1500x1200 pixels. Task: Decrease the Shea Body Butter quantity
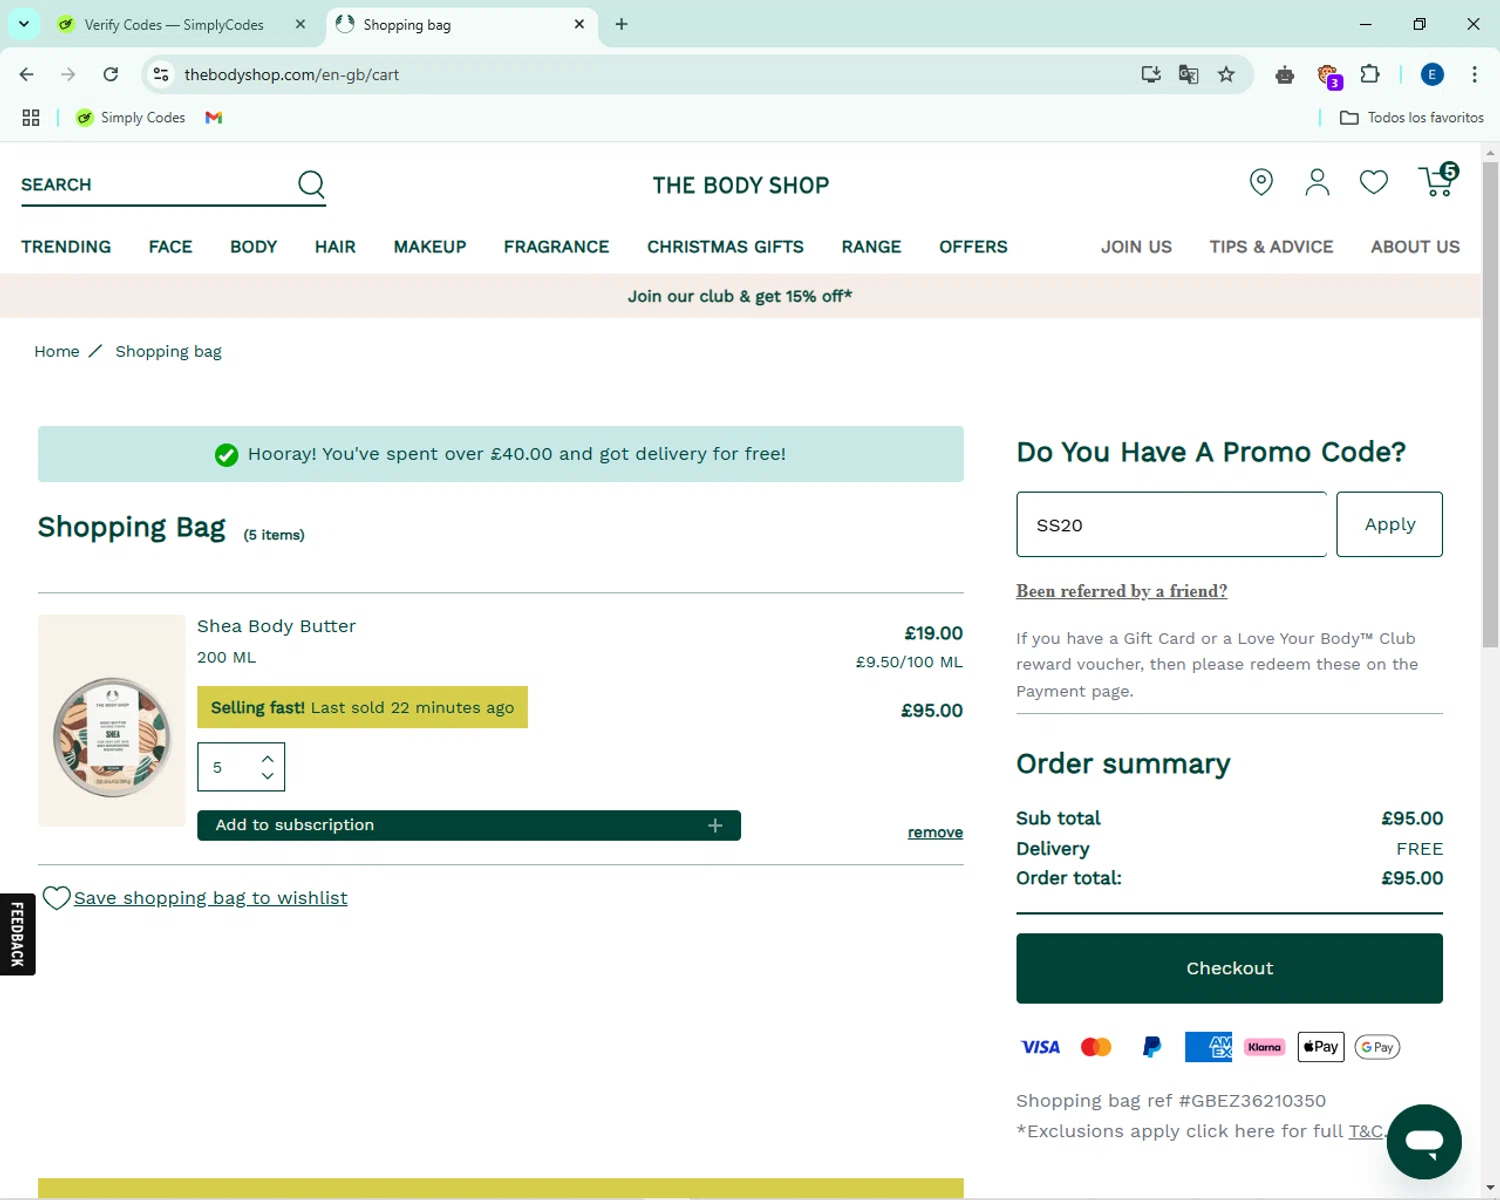pos(267,776)
